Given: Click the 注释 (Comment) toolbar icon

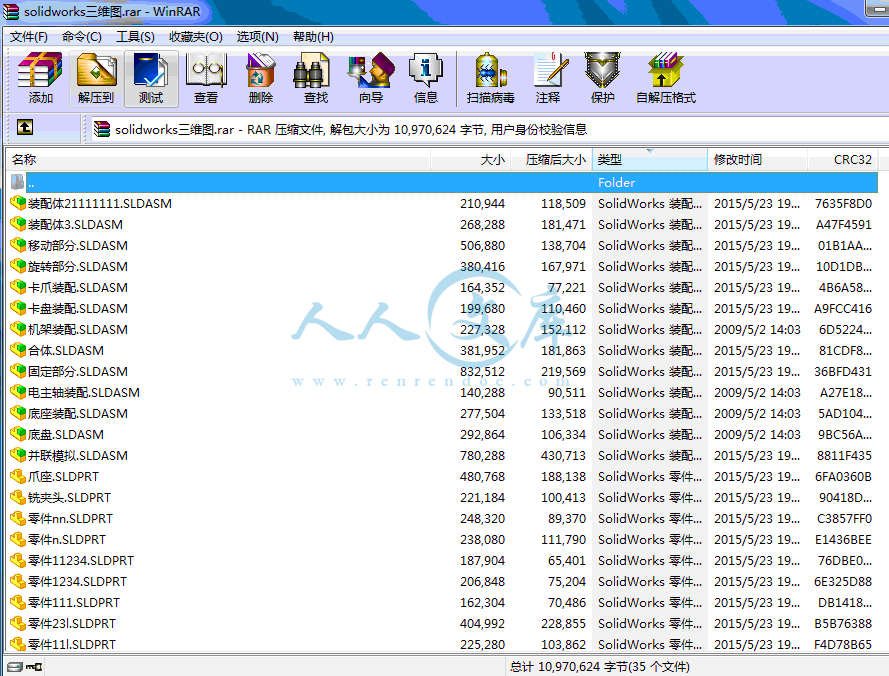Looking at the screenshot, I should (x=551, y=70).
